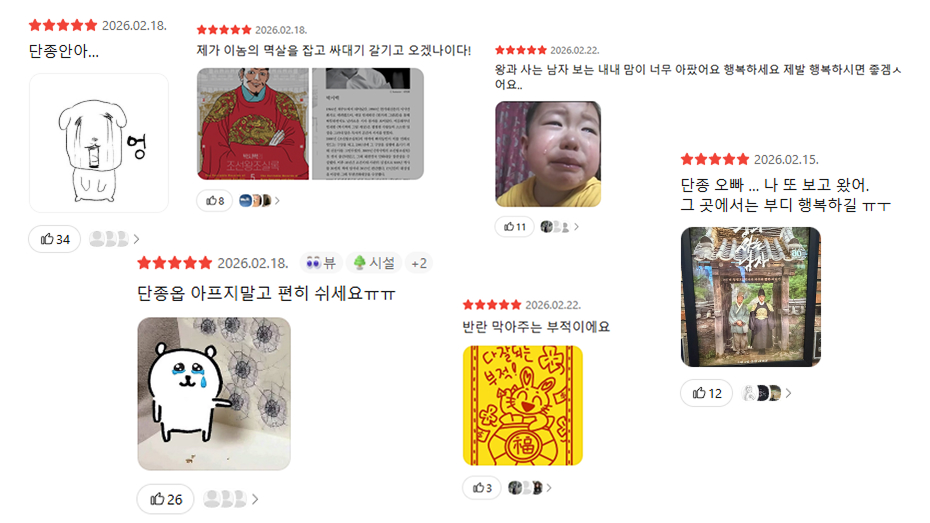The image size is (930, 523).
Task: Click the thumbs-up button showing 3
Action: [482, 487]
